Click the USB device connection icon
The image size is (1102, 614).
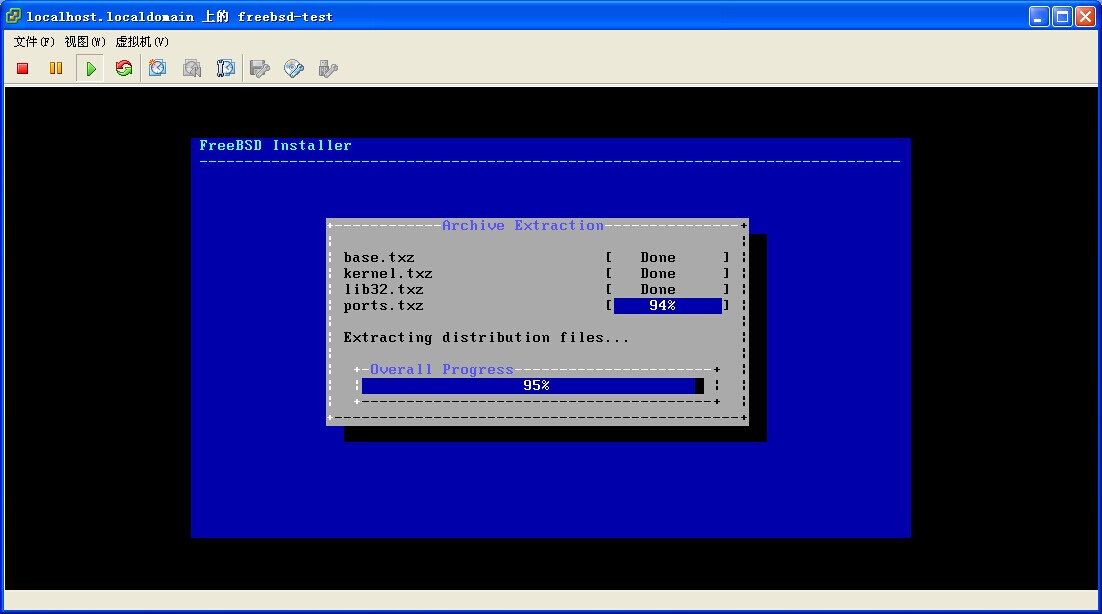(x=327, y=69)
